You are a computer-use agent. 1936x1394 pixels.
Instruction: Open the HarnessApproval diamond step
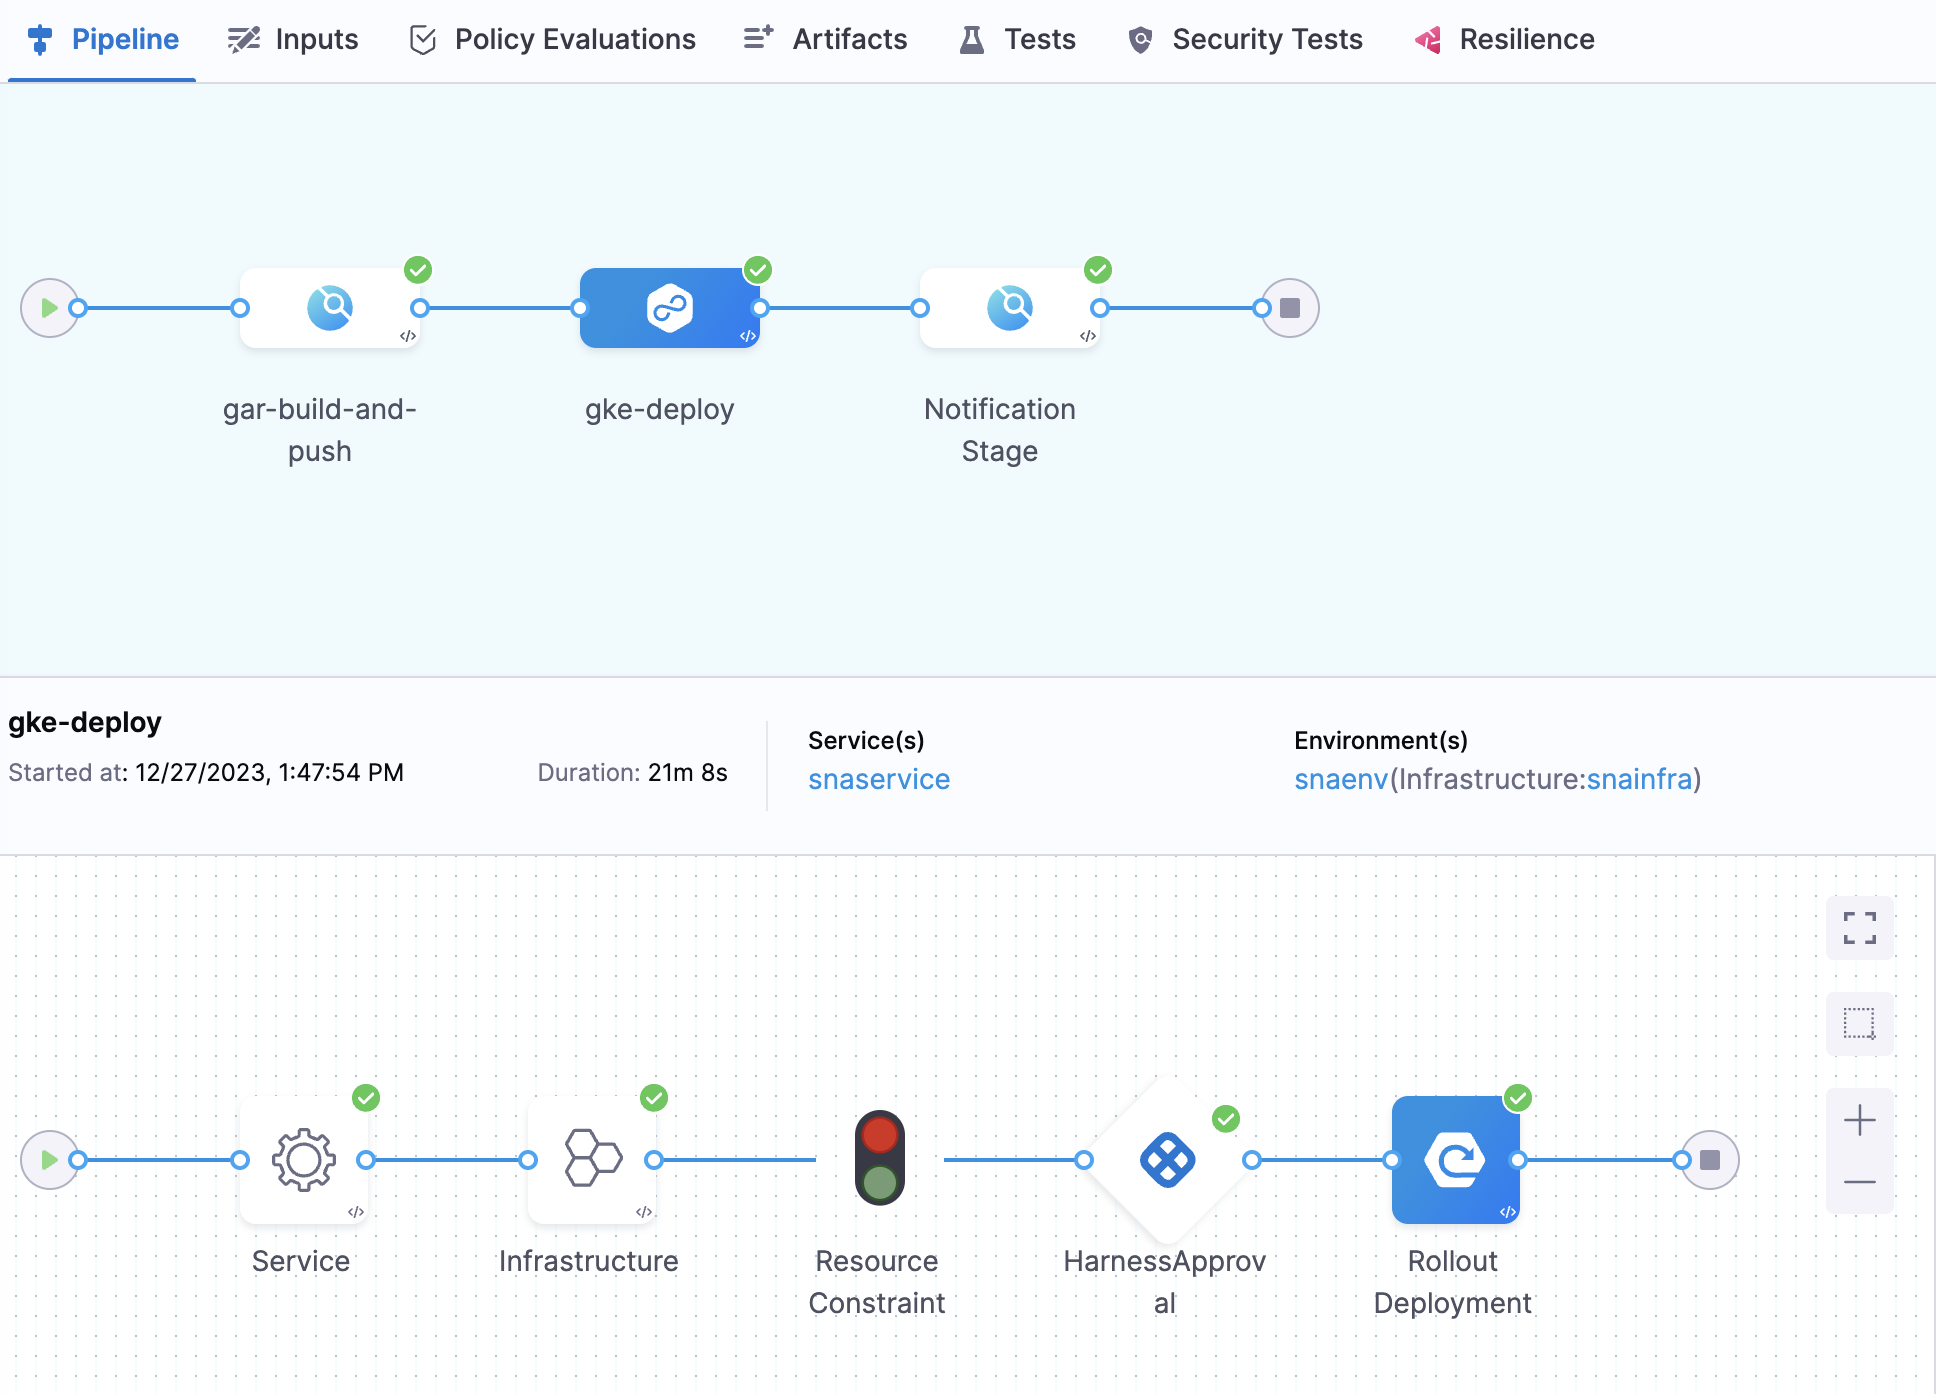coord(1167,1160)
